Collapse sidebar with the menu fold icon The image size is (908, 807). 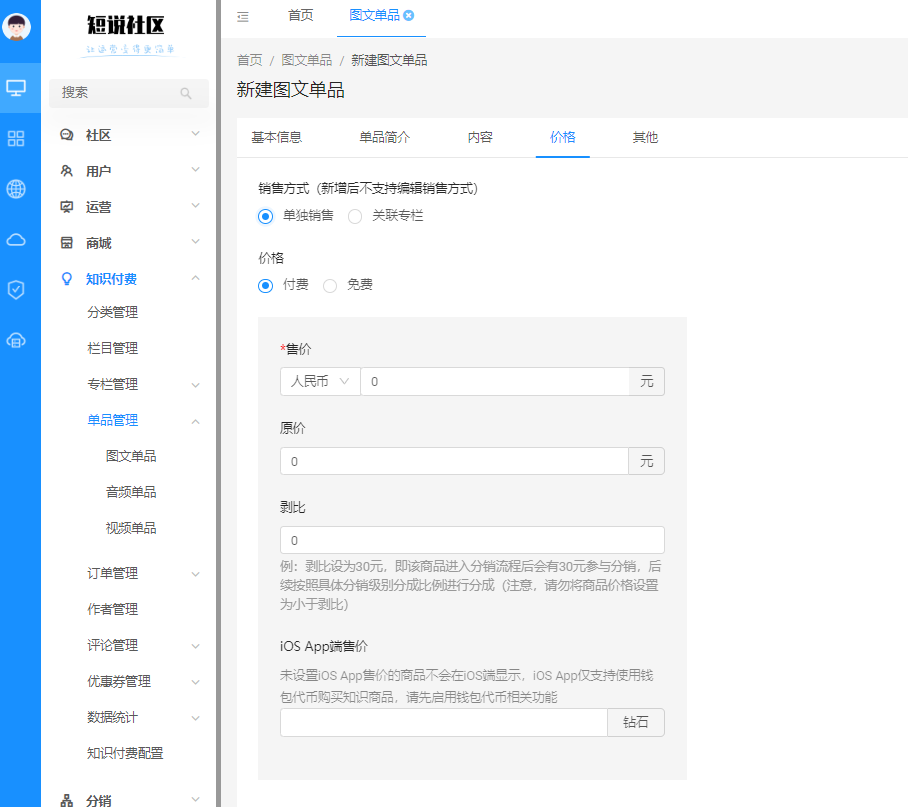pos(243,17)
